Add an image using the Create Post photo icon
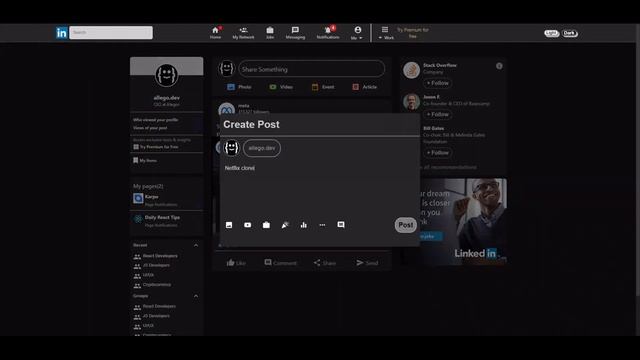 [x=229, y=225]
